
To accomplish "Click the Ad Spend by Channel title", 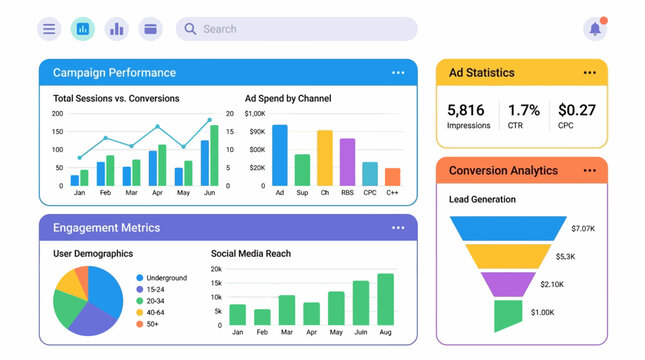I will click(x=288, y=98).
